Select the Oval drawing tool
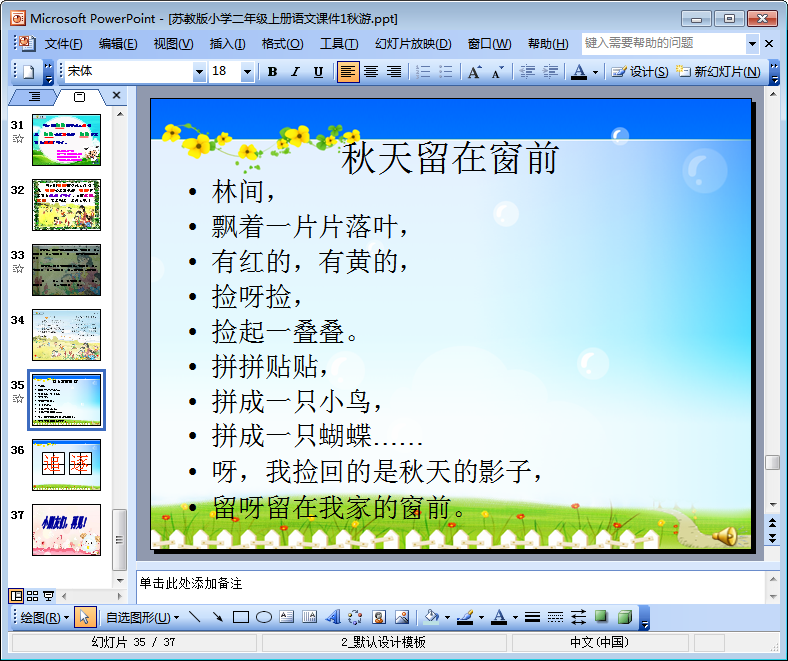The image size is (788, 661). [x=264, y=617]
